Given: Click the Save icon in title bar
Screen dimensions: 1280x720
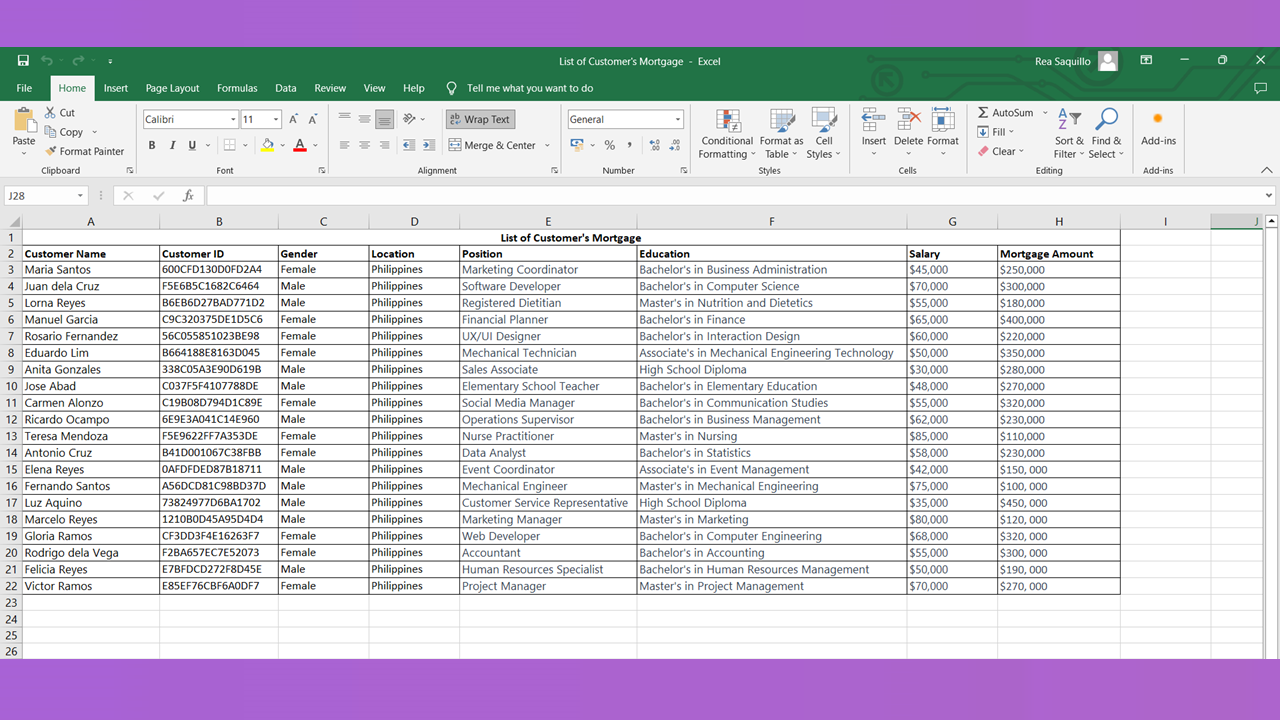Looking at the screenshot, I should click(23, 61).
